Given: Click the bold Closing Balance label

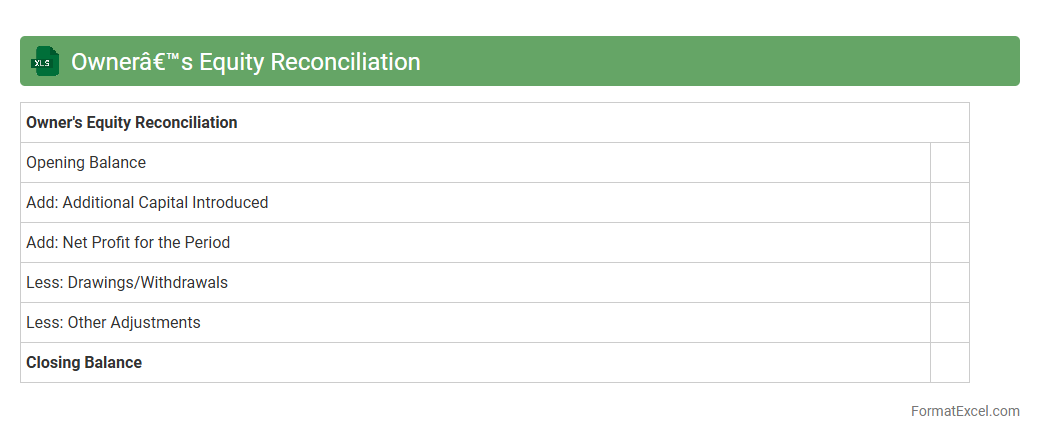Looking at the screenshot, I should coord(84,363).
